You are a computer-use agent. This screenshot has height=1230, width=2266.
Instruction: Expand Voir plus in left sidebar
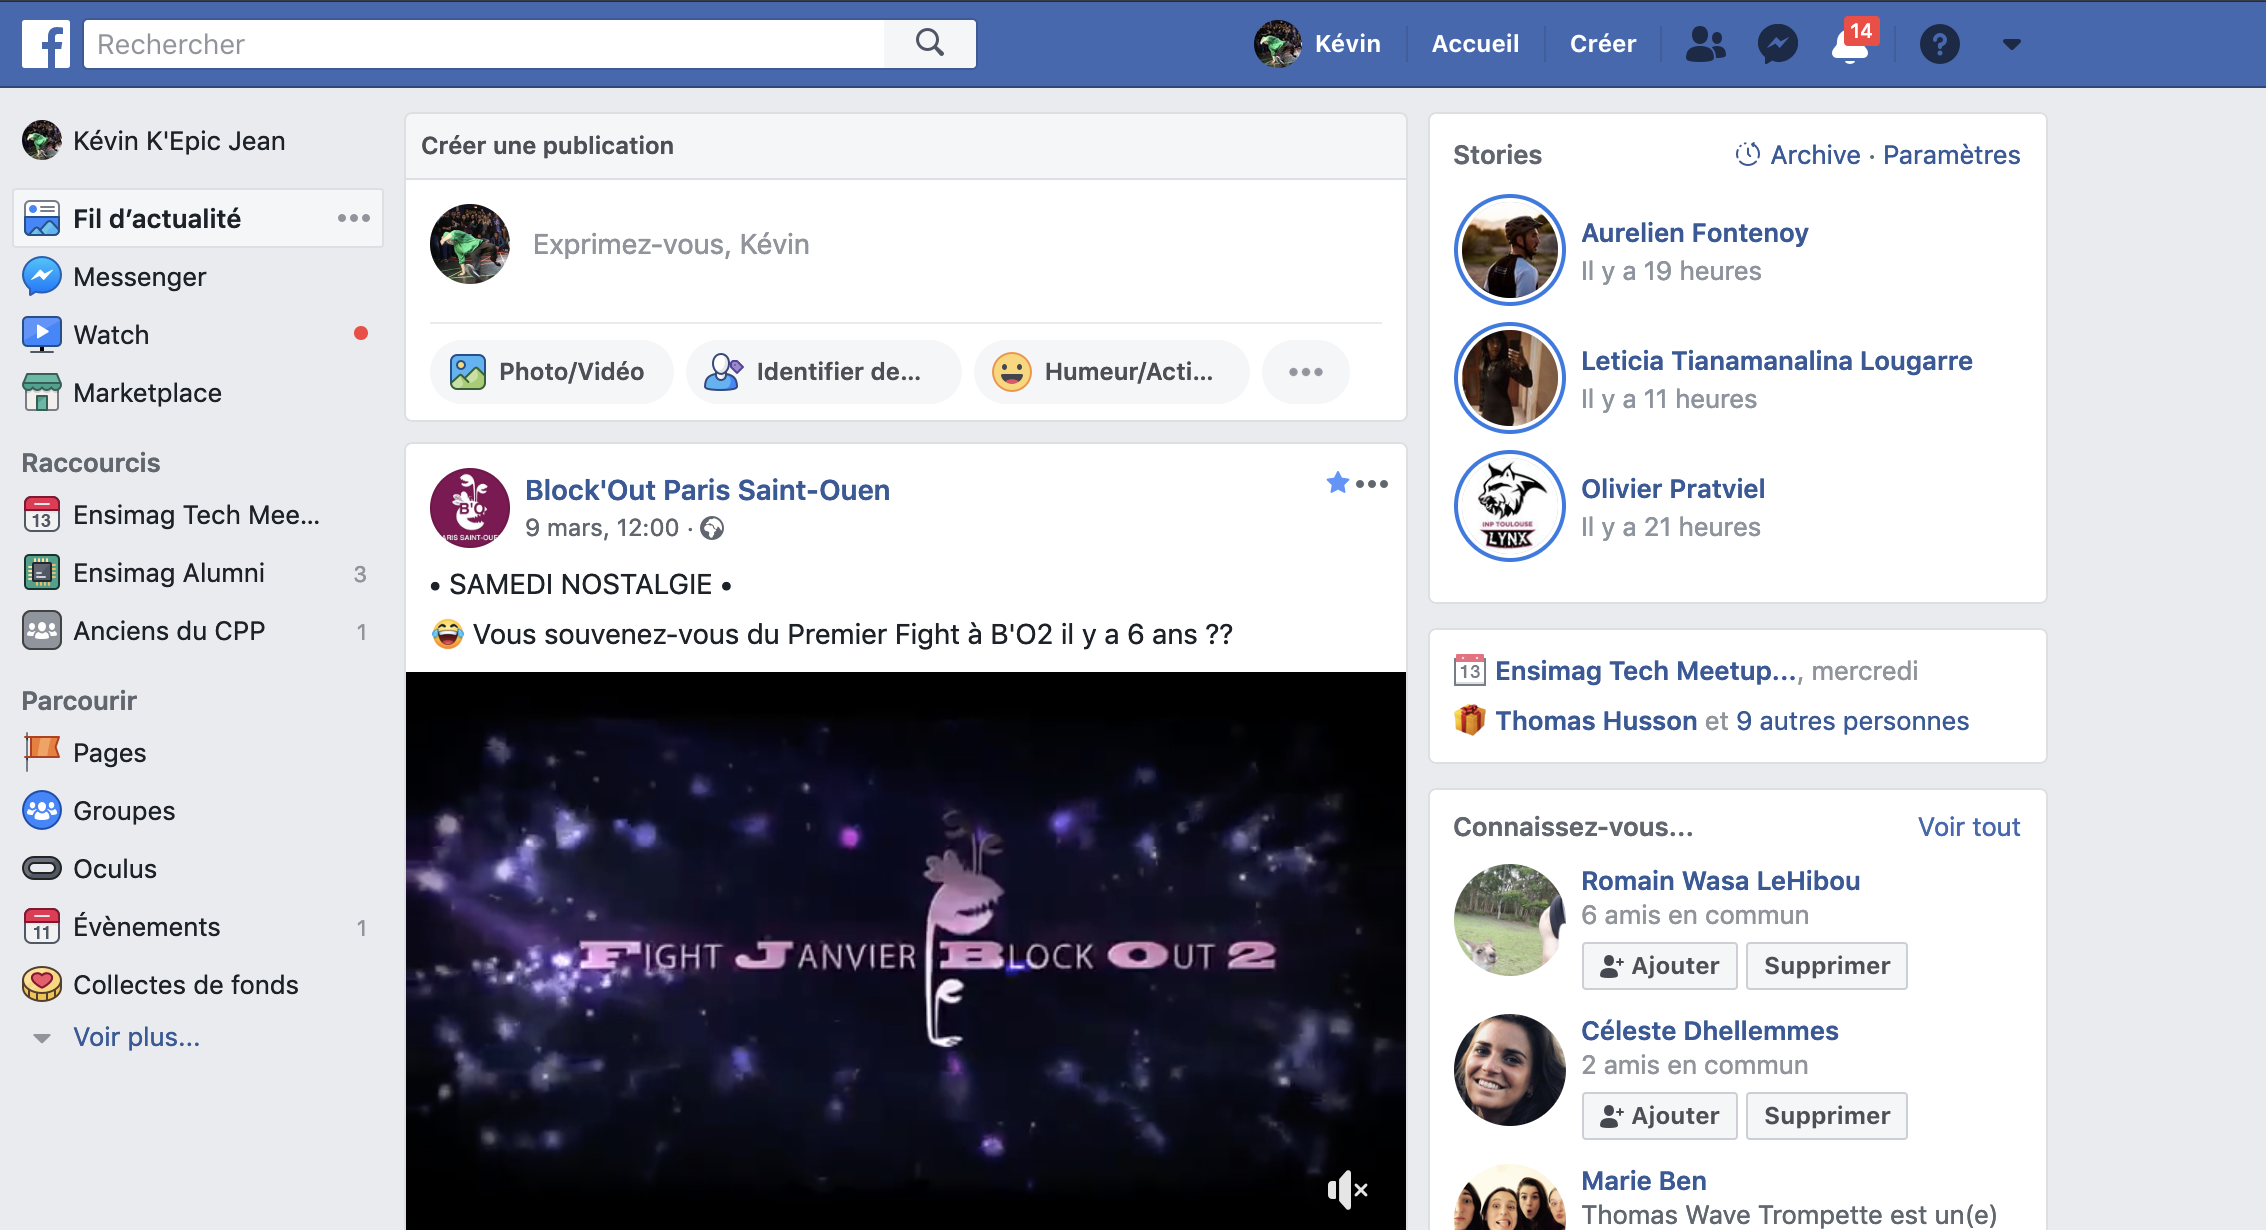136,1037
